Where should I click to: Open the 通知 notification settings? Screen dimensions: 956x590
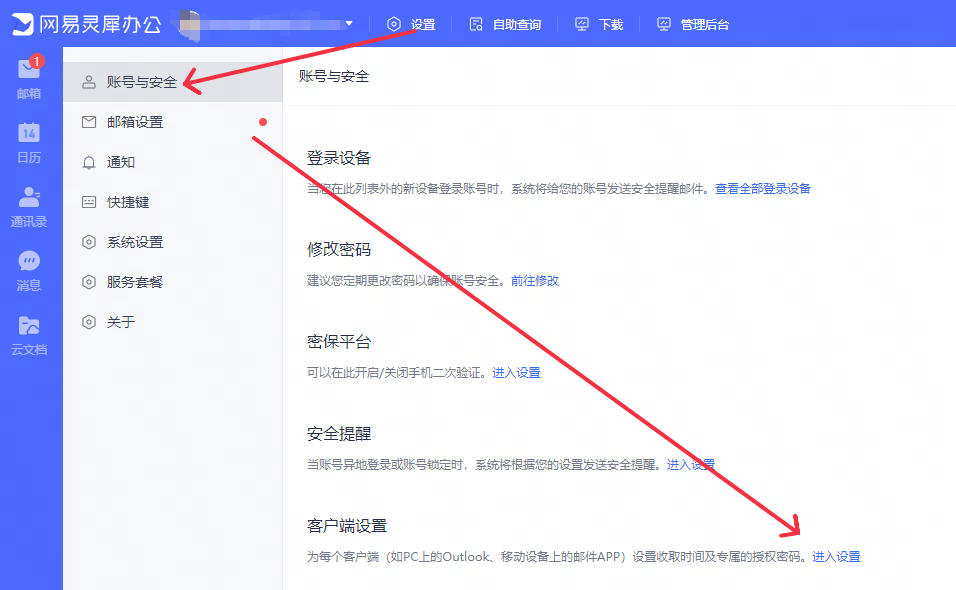pos(122,161)
